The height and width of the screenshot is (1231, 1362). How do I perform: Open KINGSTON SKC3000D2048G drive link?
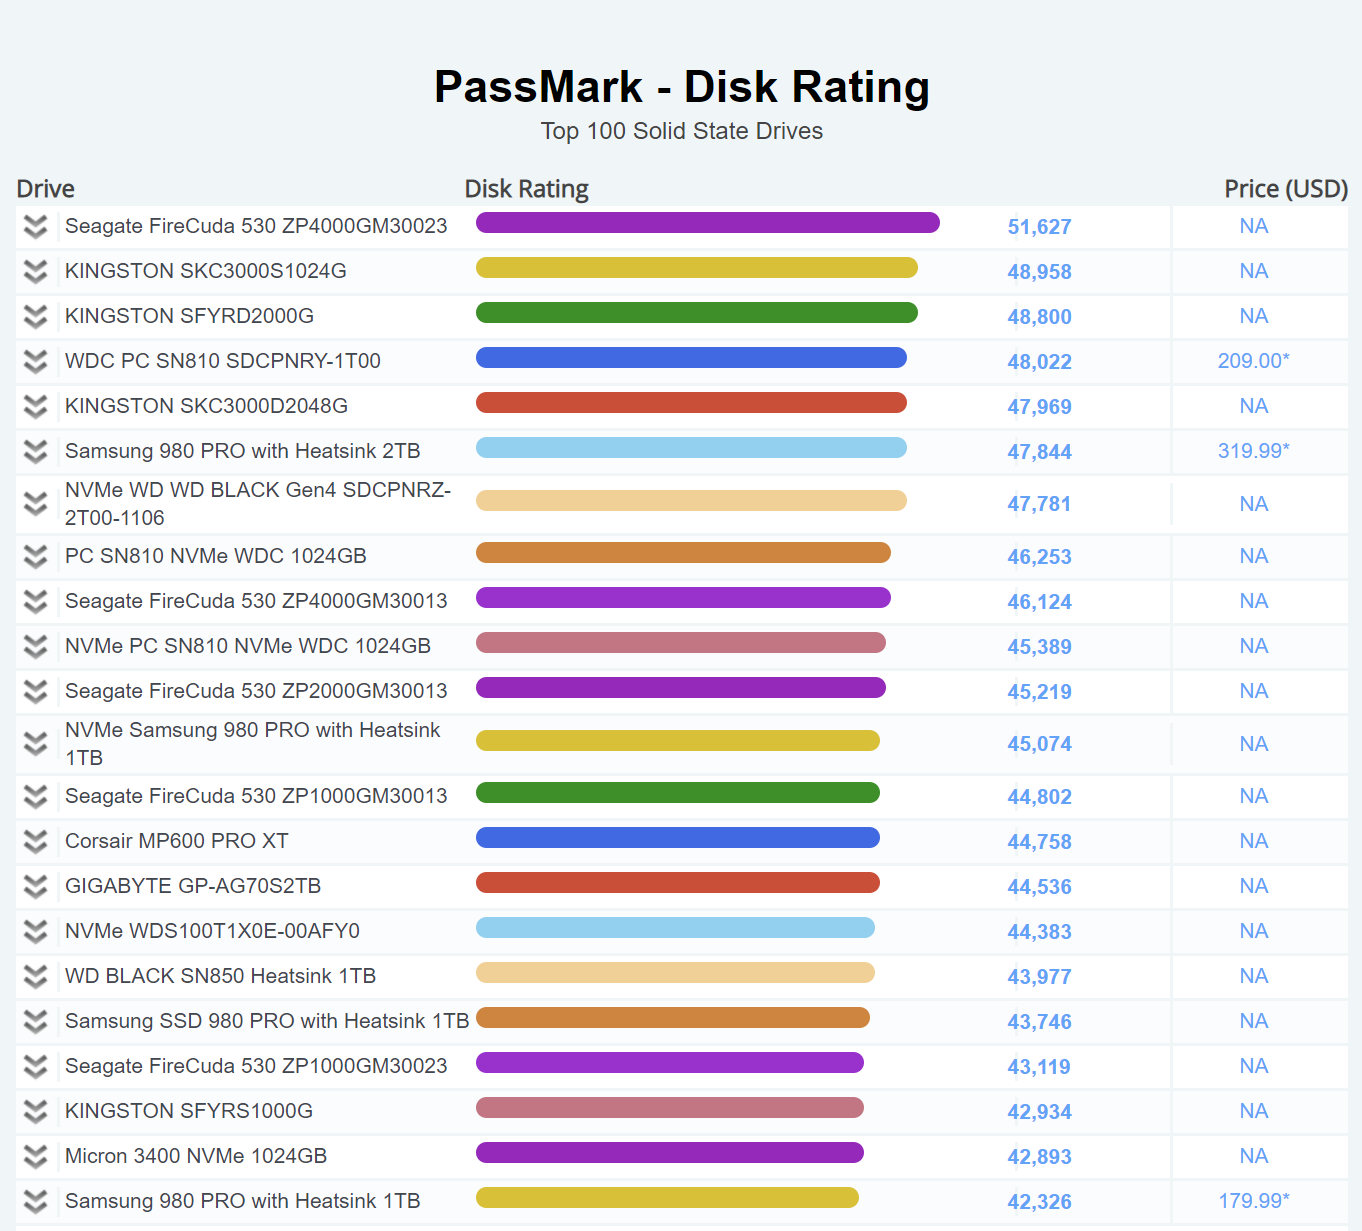point(206,406)
